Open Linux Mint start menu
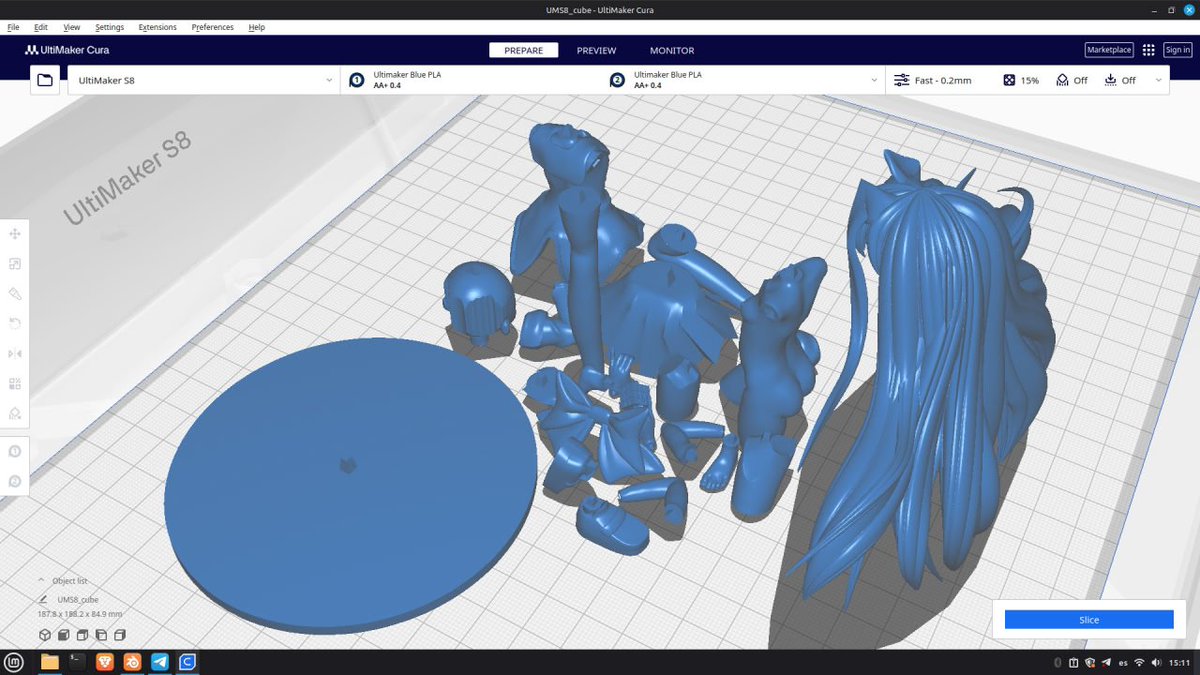 coord(14,662)
